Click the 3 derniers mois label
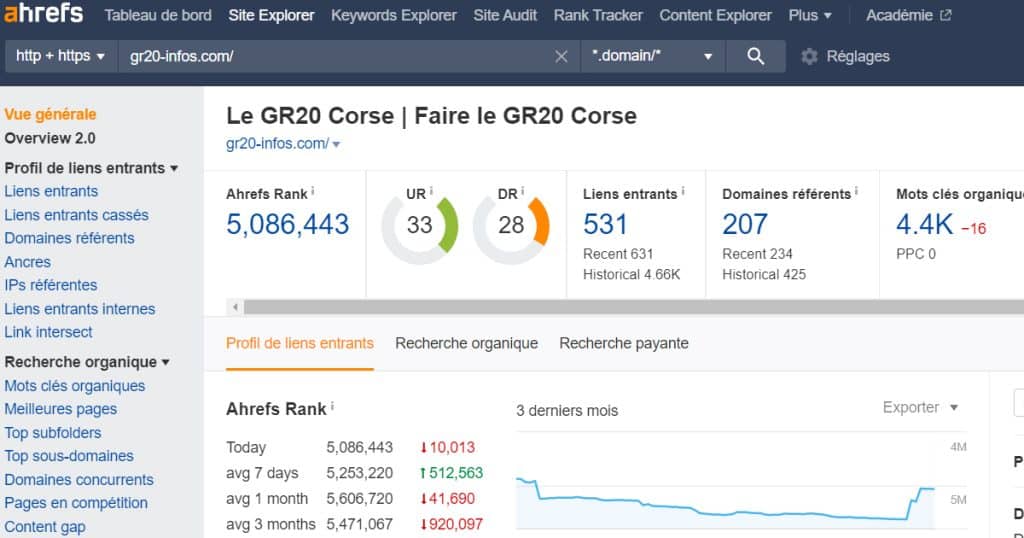 coord(567,411)
